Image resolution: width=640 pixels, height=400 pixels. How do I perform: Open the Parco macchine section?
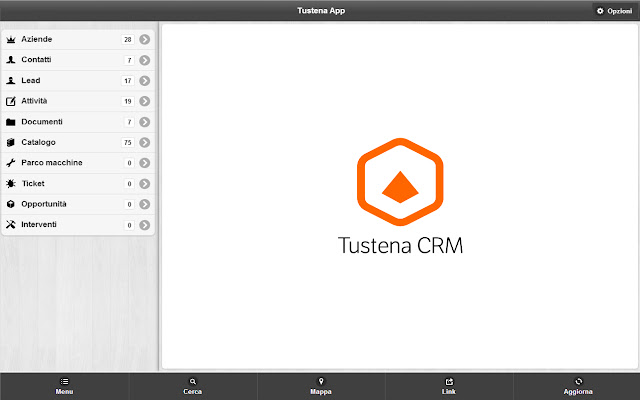coord(78,163)
